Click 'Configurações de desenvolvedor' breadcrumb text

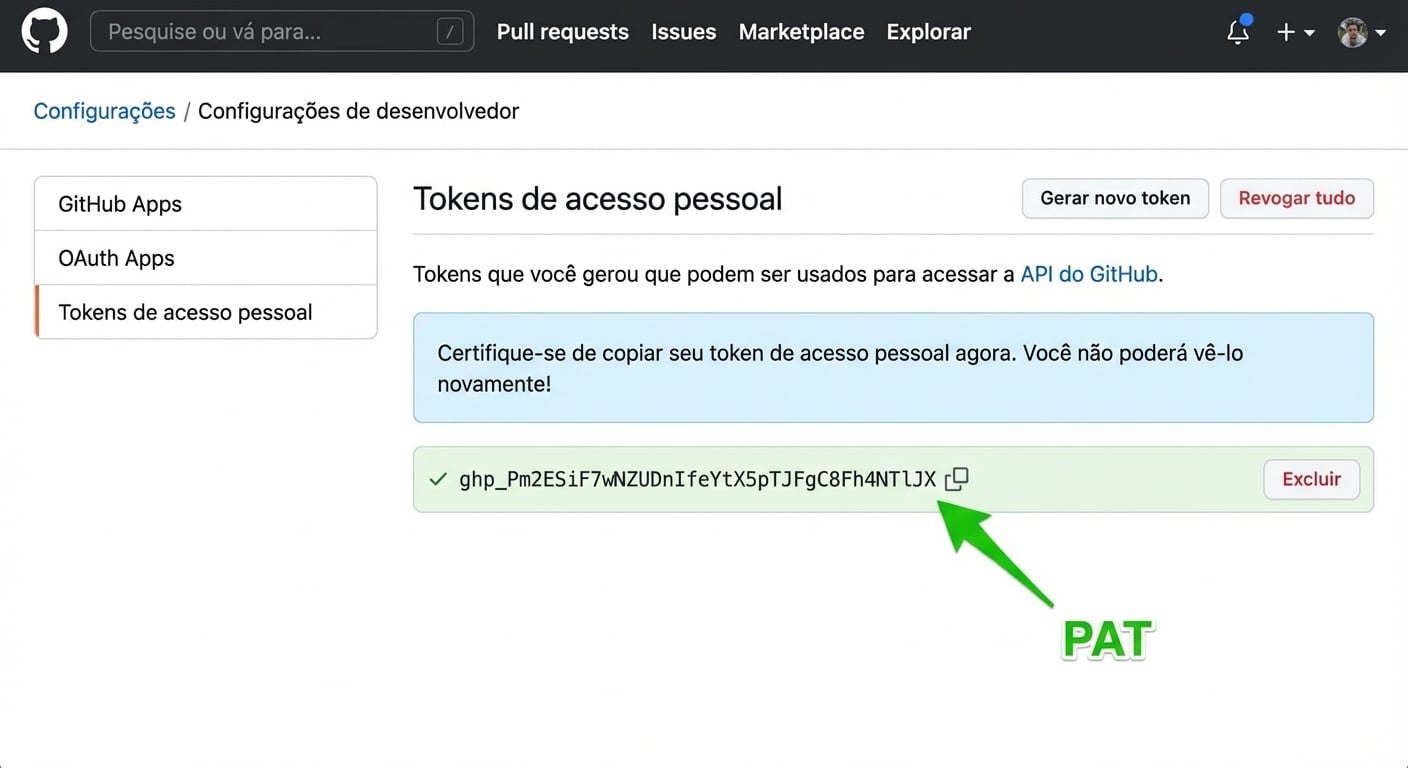point(358,111)
